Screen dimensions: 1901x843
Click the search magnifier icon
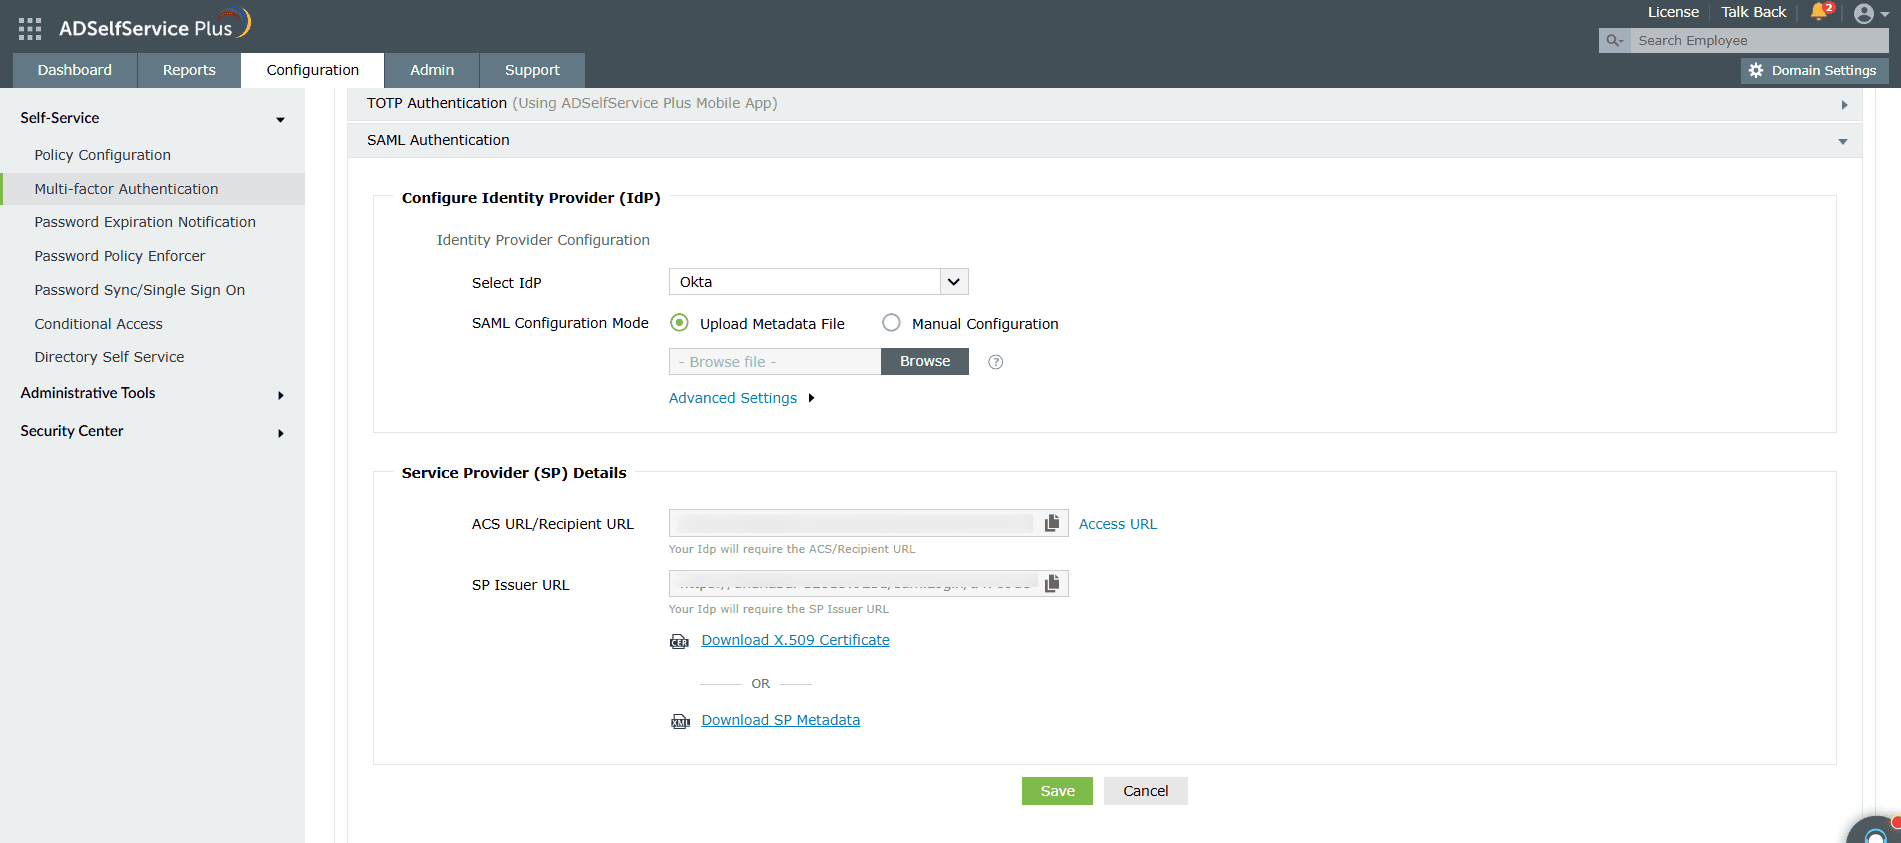point(1613,41)
